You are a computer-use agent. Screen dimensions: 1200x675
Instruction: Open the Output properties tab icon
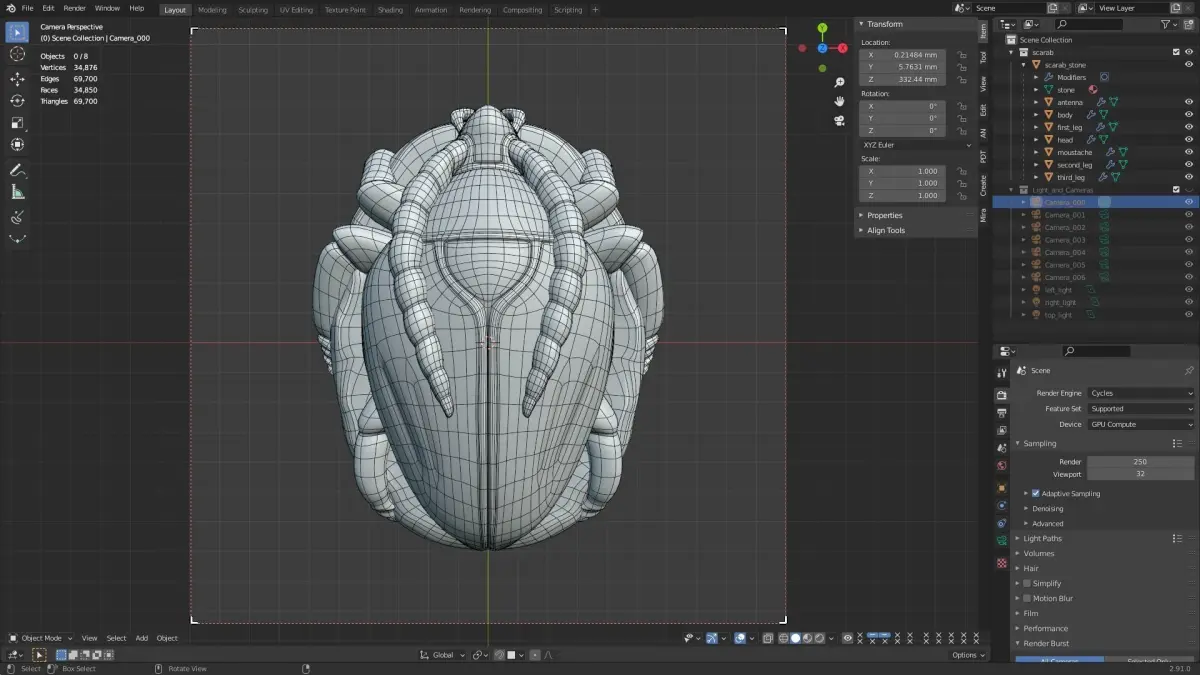click(1001, 413)
